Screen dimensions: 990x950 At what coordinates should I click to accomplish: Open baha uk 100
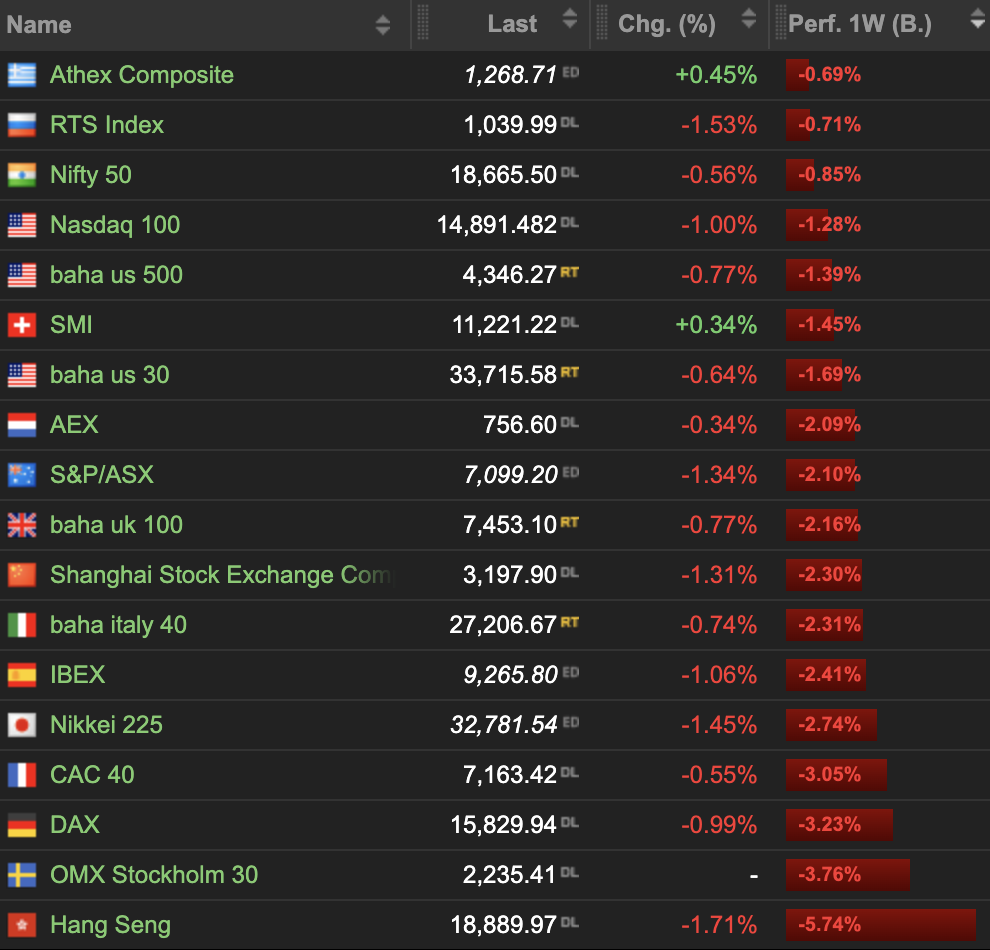click(x=117, y=525)
